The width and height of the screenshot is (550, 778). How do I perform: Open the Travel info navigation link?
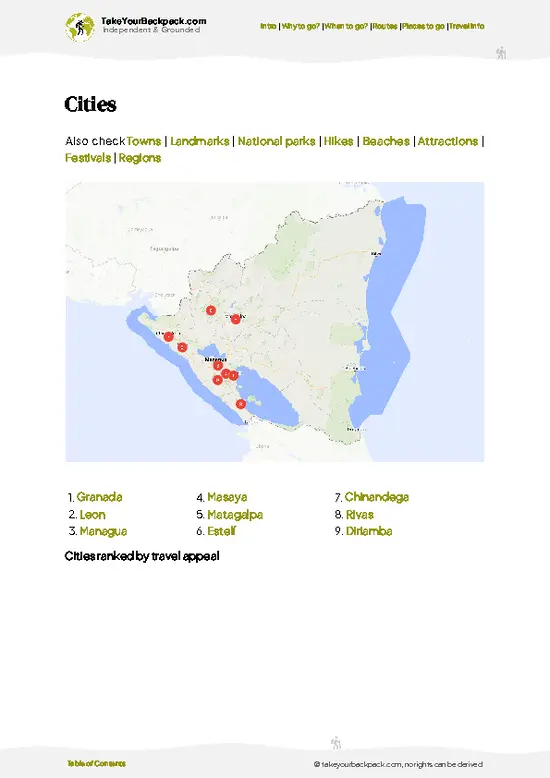tap(467, 26)
